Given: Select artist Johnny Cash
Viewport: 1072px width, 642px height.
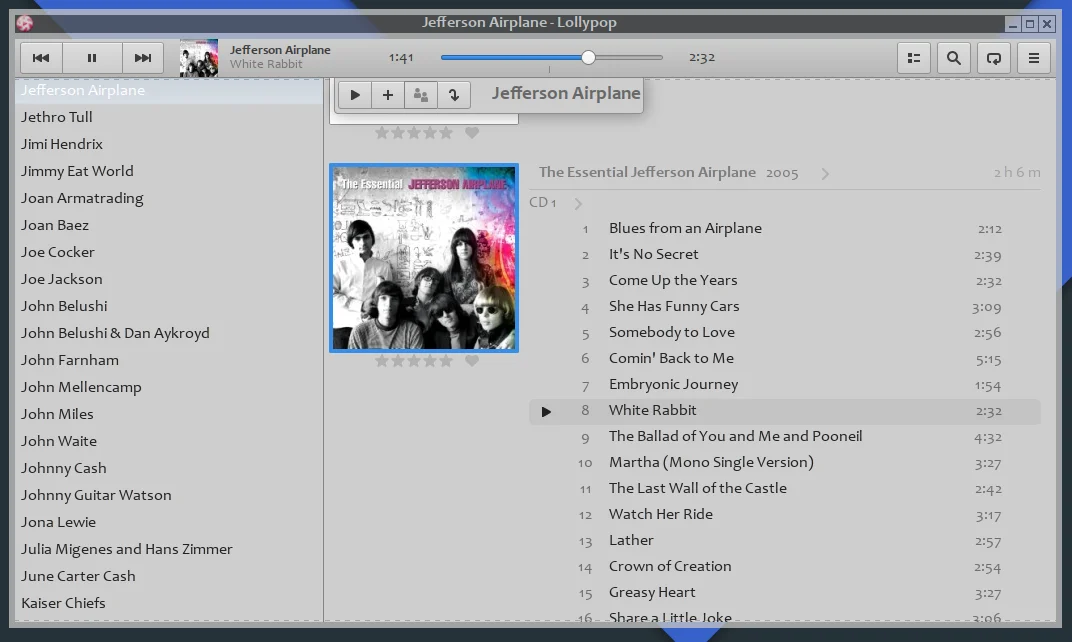Looking at the screenshot, I should [169, 468].
